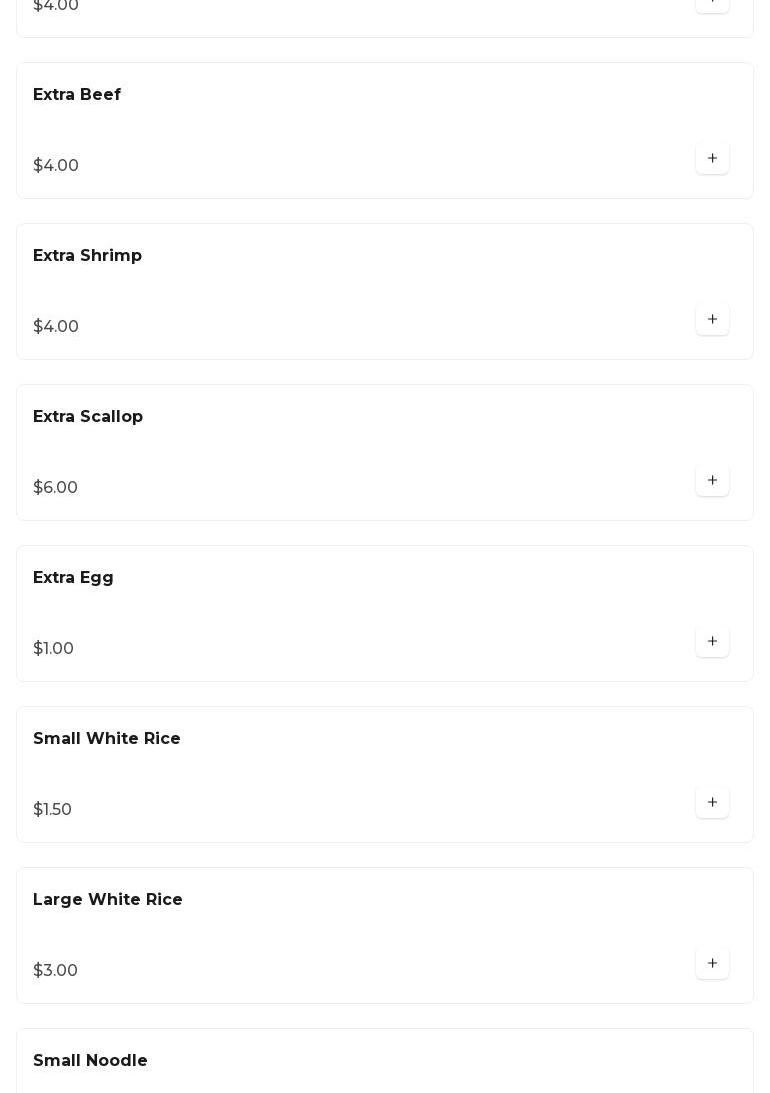Click the $4.00 price under Extra Beef

coord(55,166)
